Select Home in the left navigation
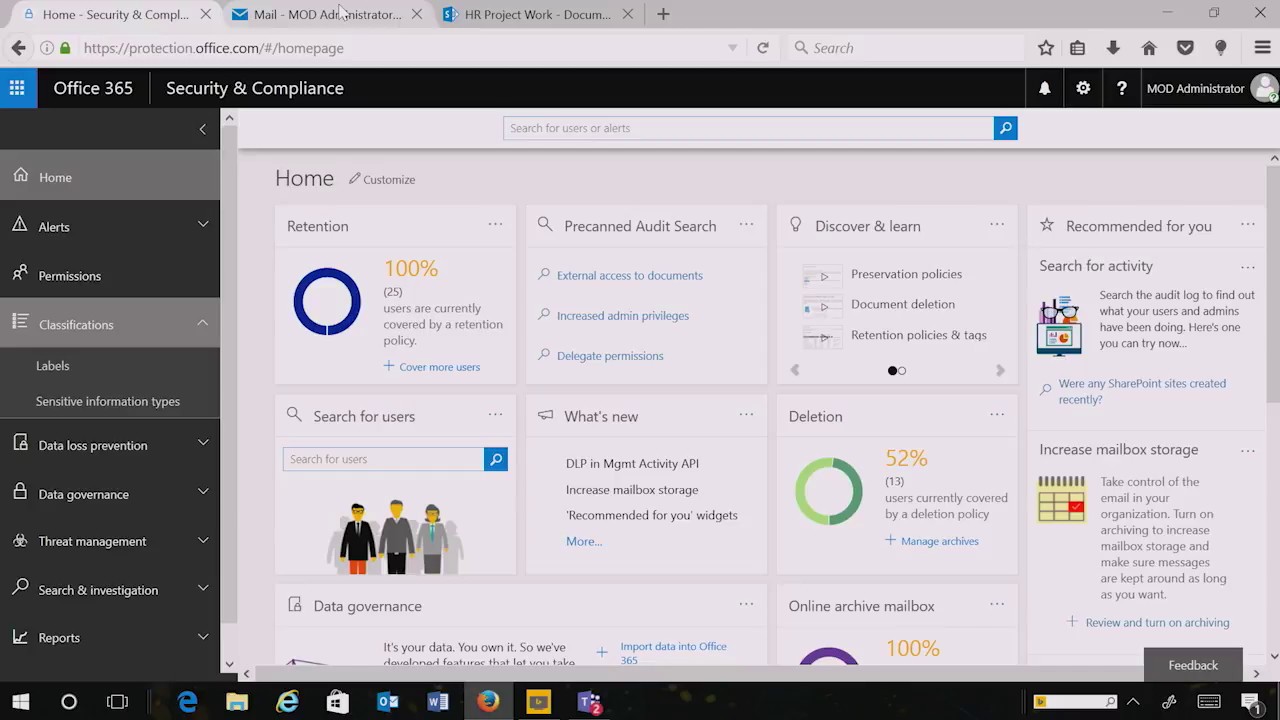1280x720 pixels. [x=110, y=177]
